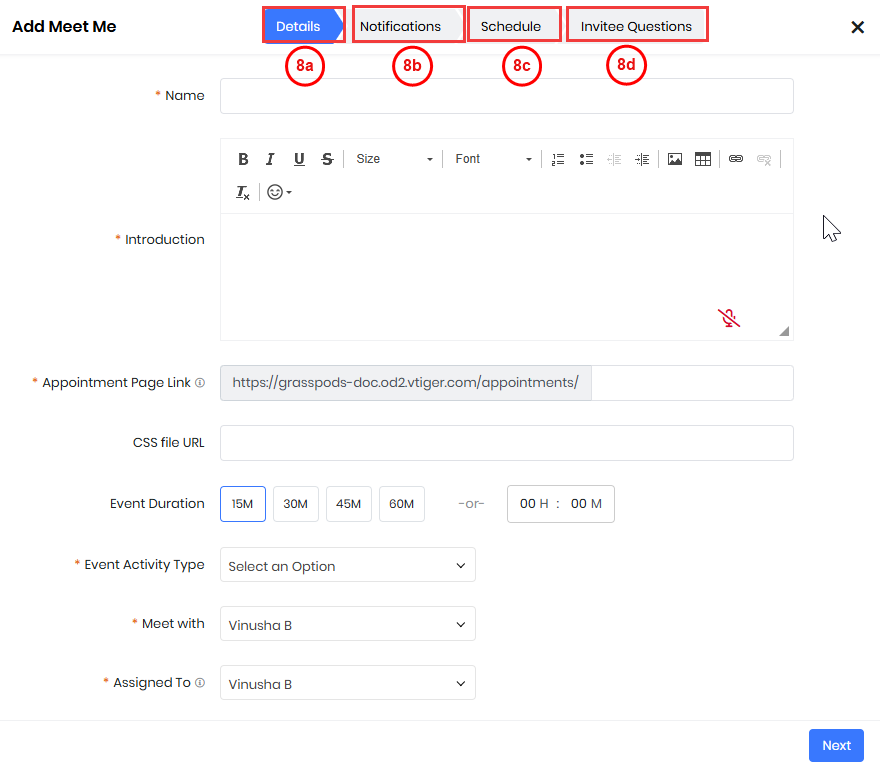Set event duration to 60M
This screenshot has width=880, height=767.
pos(402,504)
